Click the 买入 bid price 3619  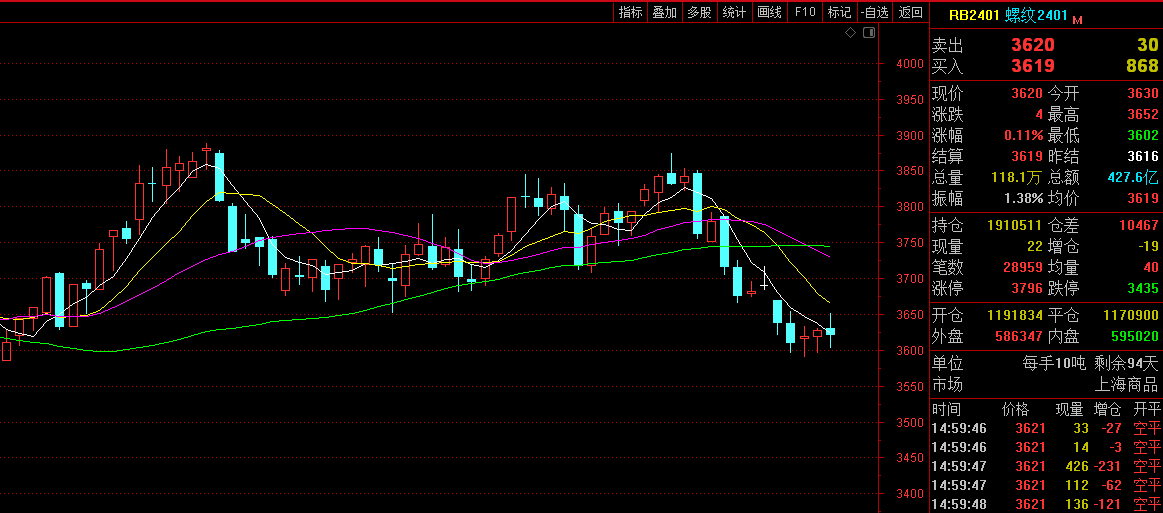[x=1032, y=66]
